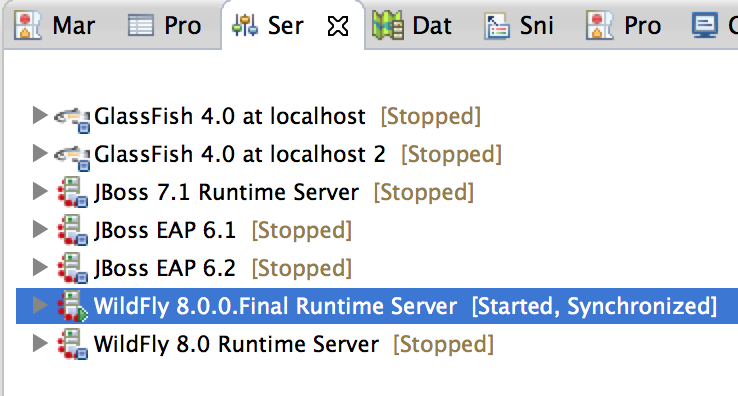Click the JBoss 7.1 Runtime Server icon
The height and width of the screenshot is (396, 738).
click(x=72, y=192)
